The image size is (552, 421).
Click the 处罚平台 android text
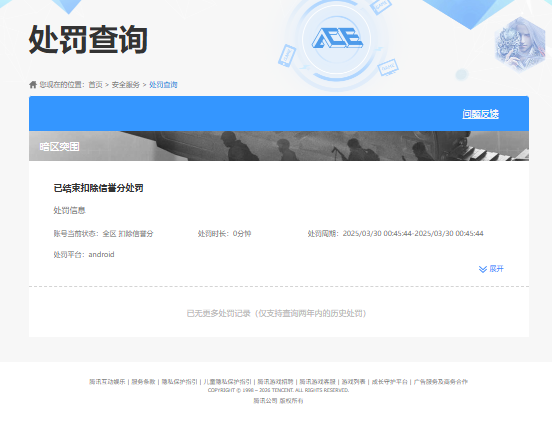(x=84, y=254)
